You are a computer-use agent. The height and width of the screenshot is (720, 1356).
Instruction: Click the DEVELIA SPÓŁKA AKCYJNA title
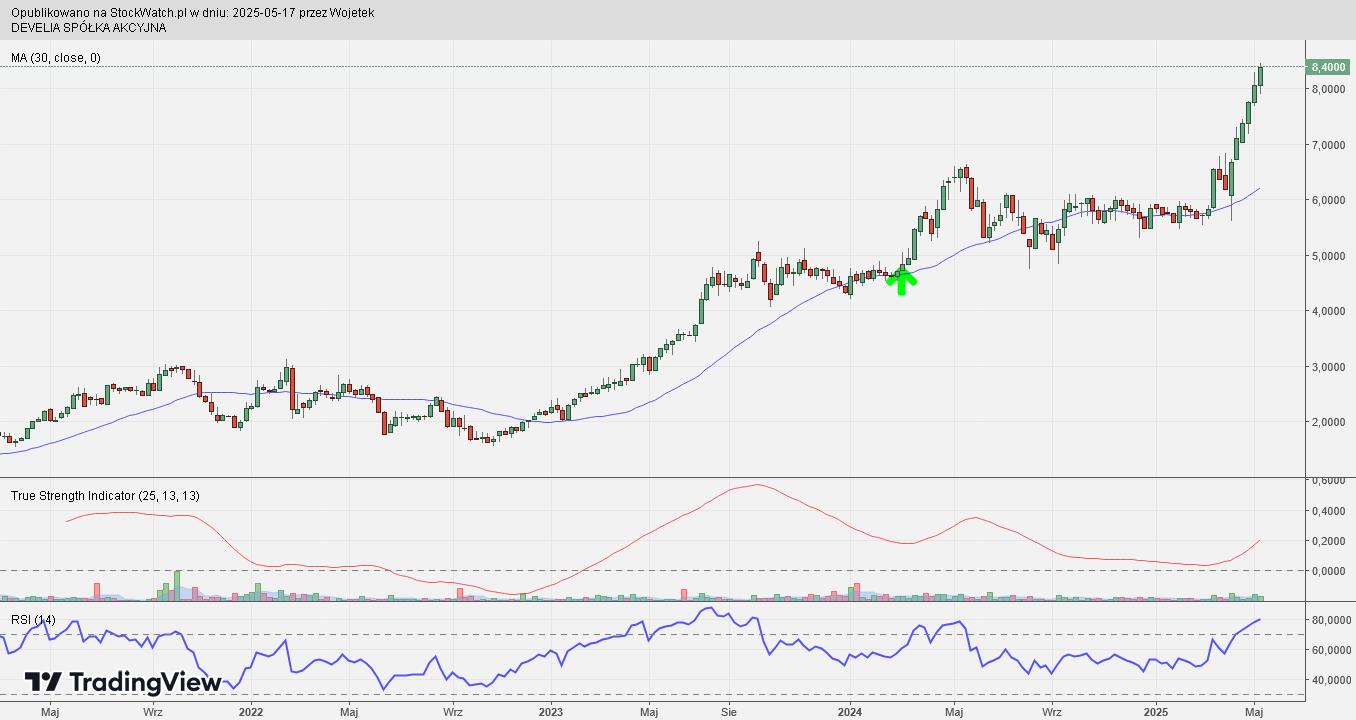pos(89,27)
